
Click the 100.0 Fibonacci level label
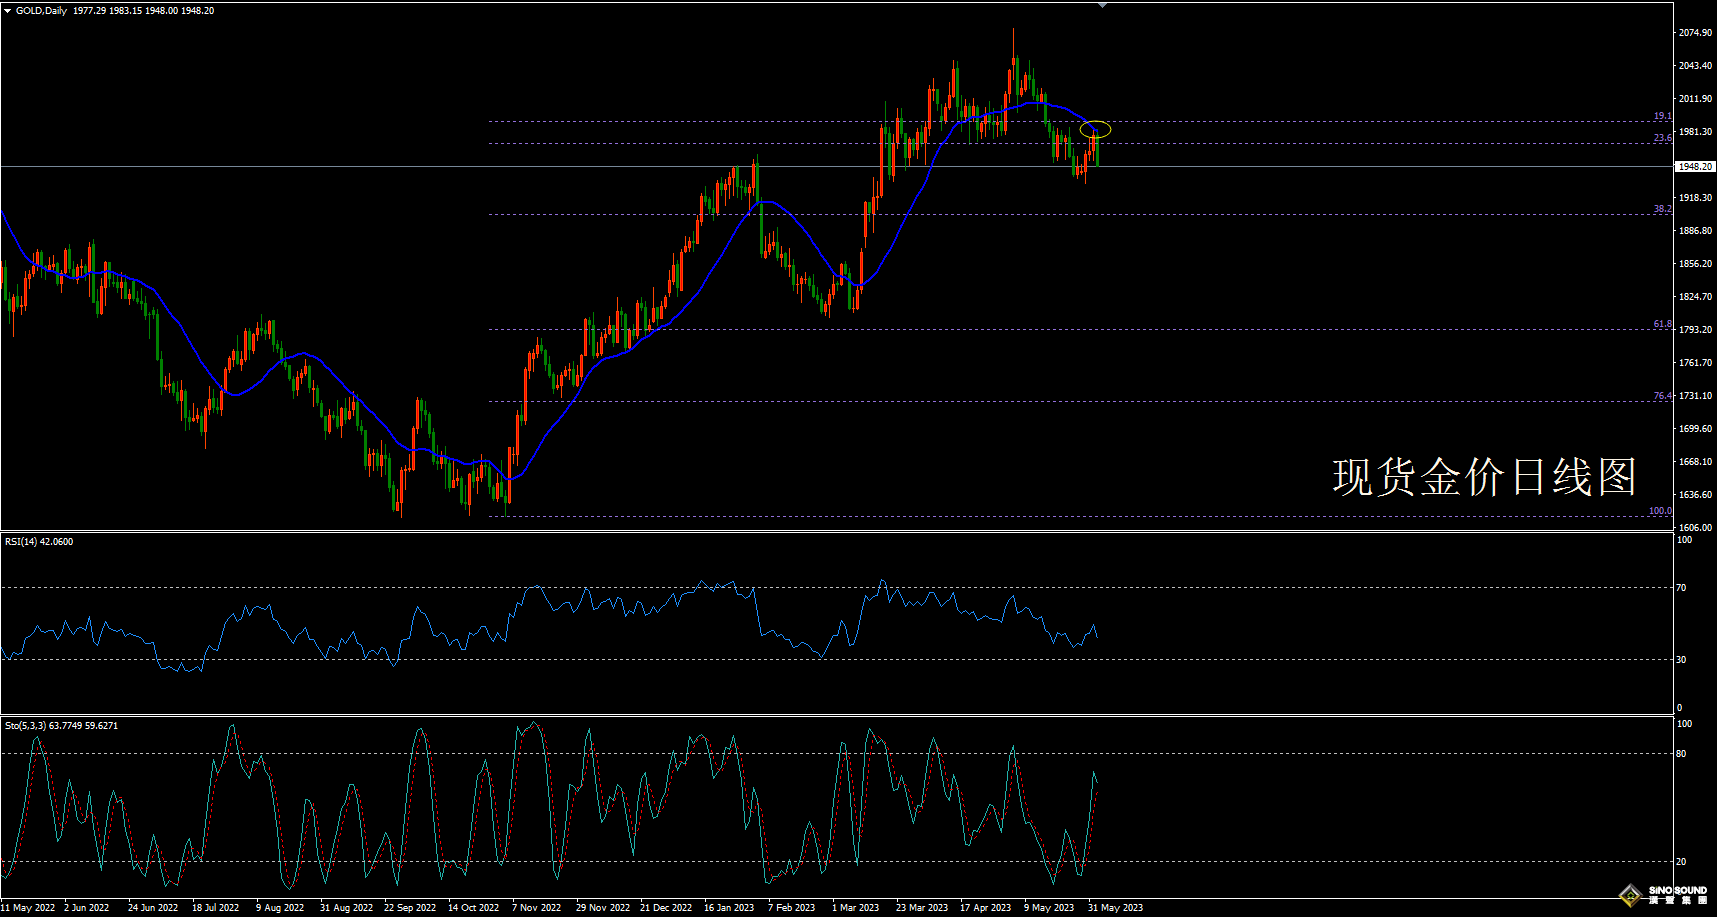(1660, 511)
